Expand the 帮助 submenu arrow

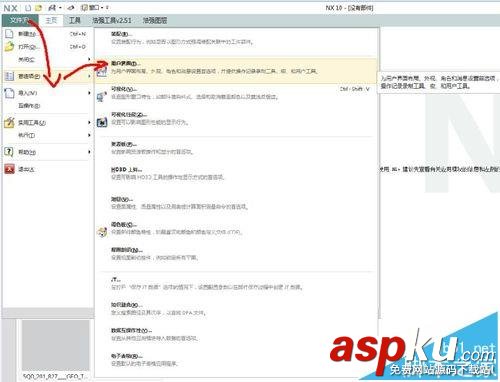pos(89,152)
